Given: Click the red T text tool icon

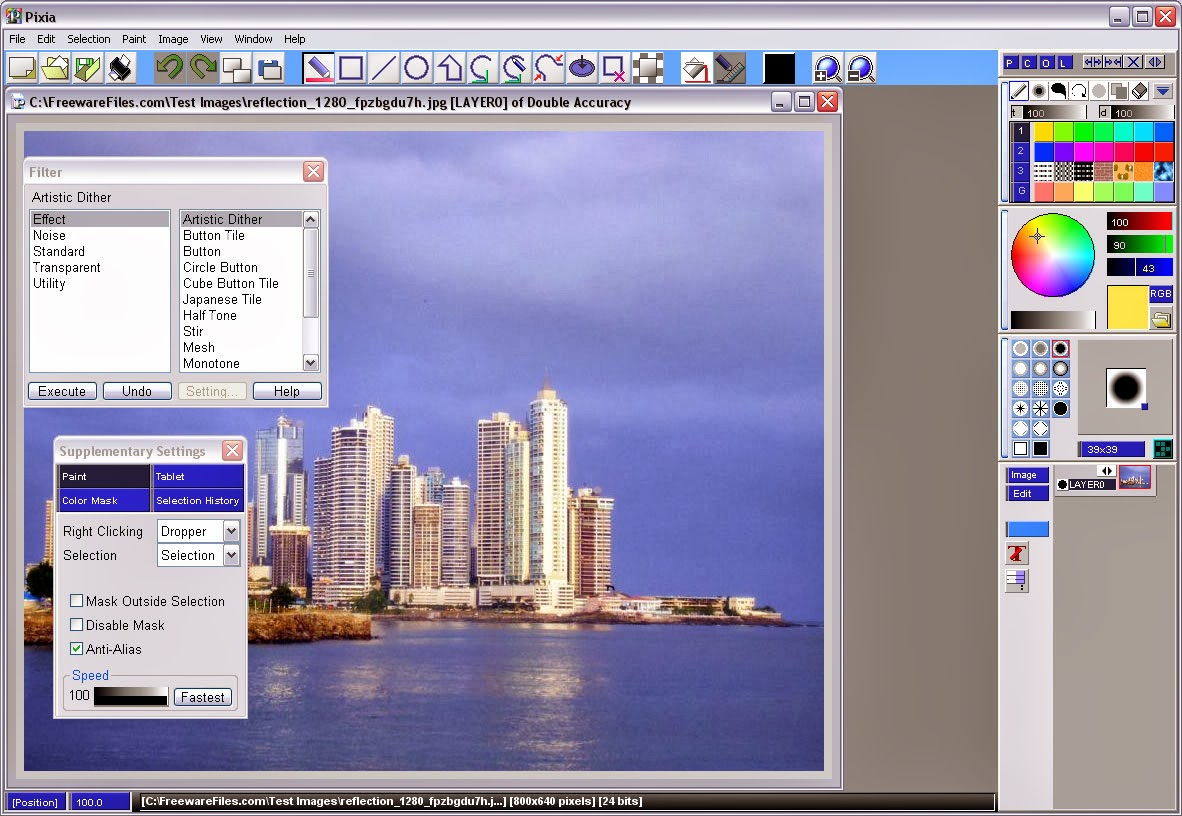Looking at the screenshot, I should pyautogui.click(x=1016, y=554).
